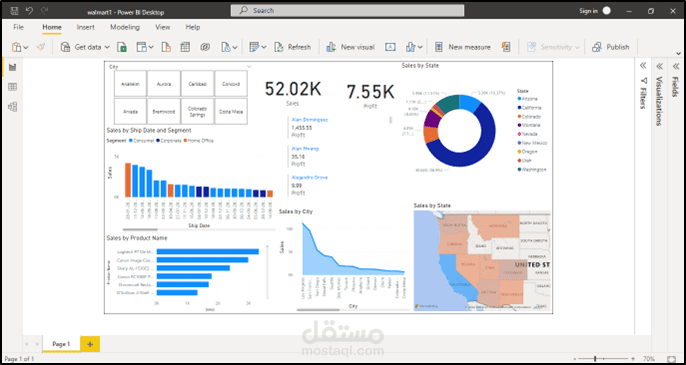Select the Format painter icon
The width and height of the screenshot is (686, 365).
(41, 47)
